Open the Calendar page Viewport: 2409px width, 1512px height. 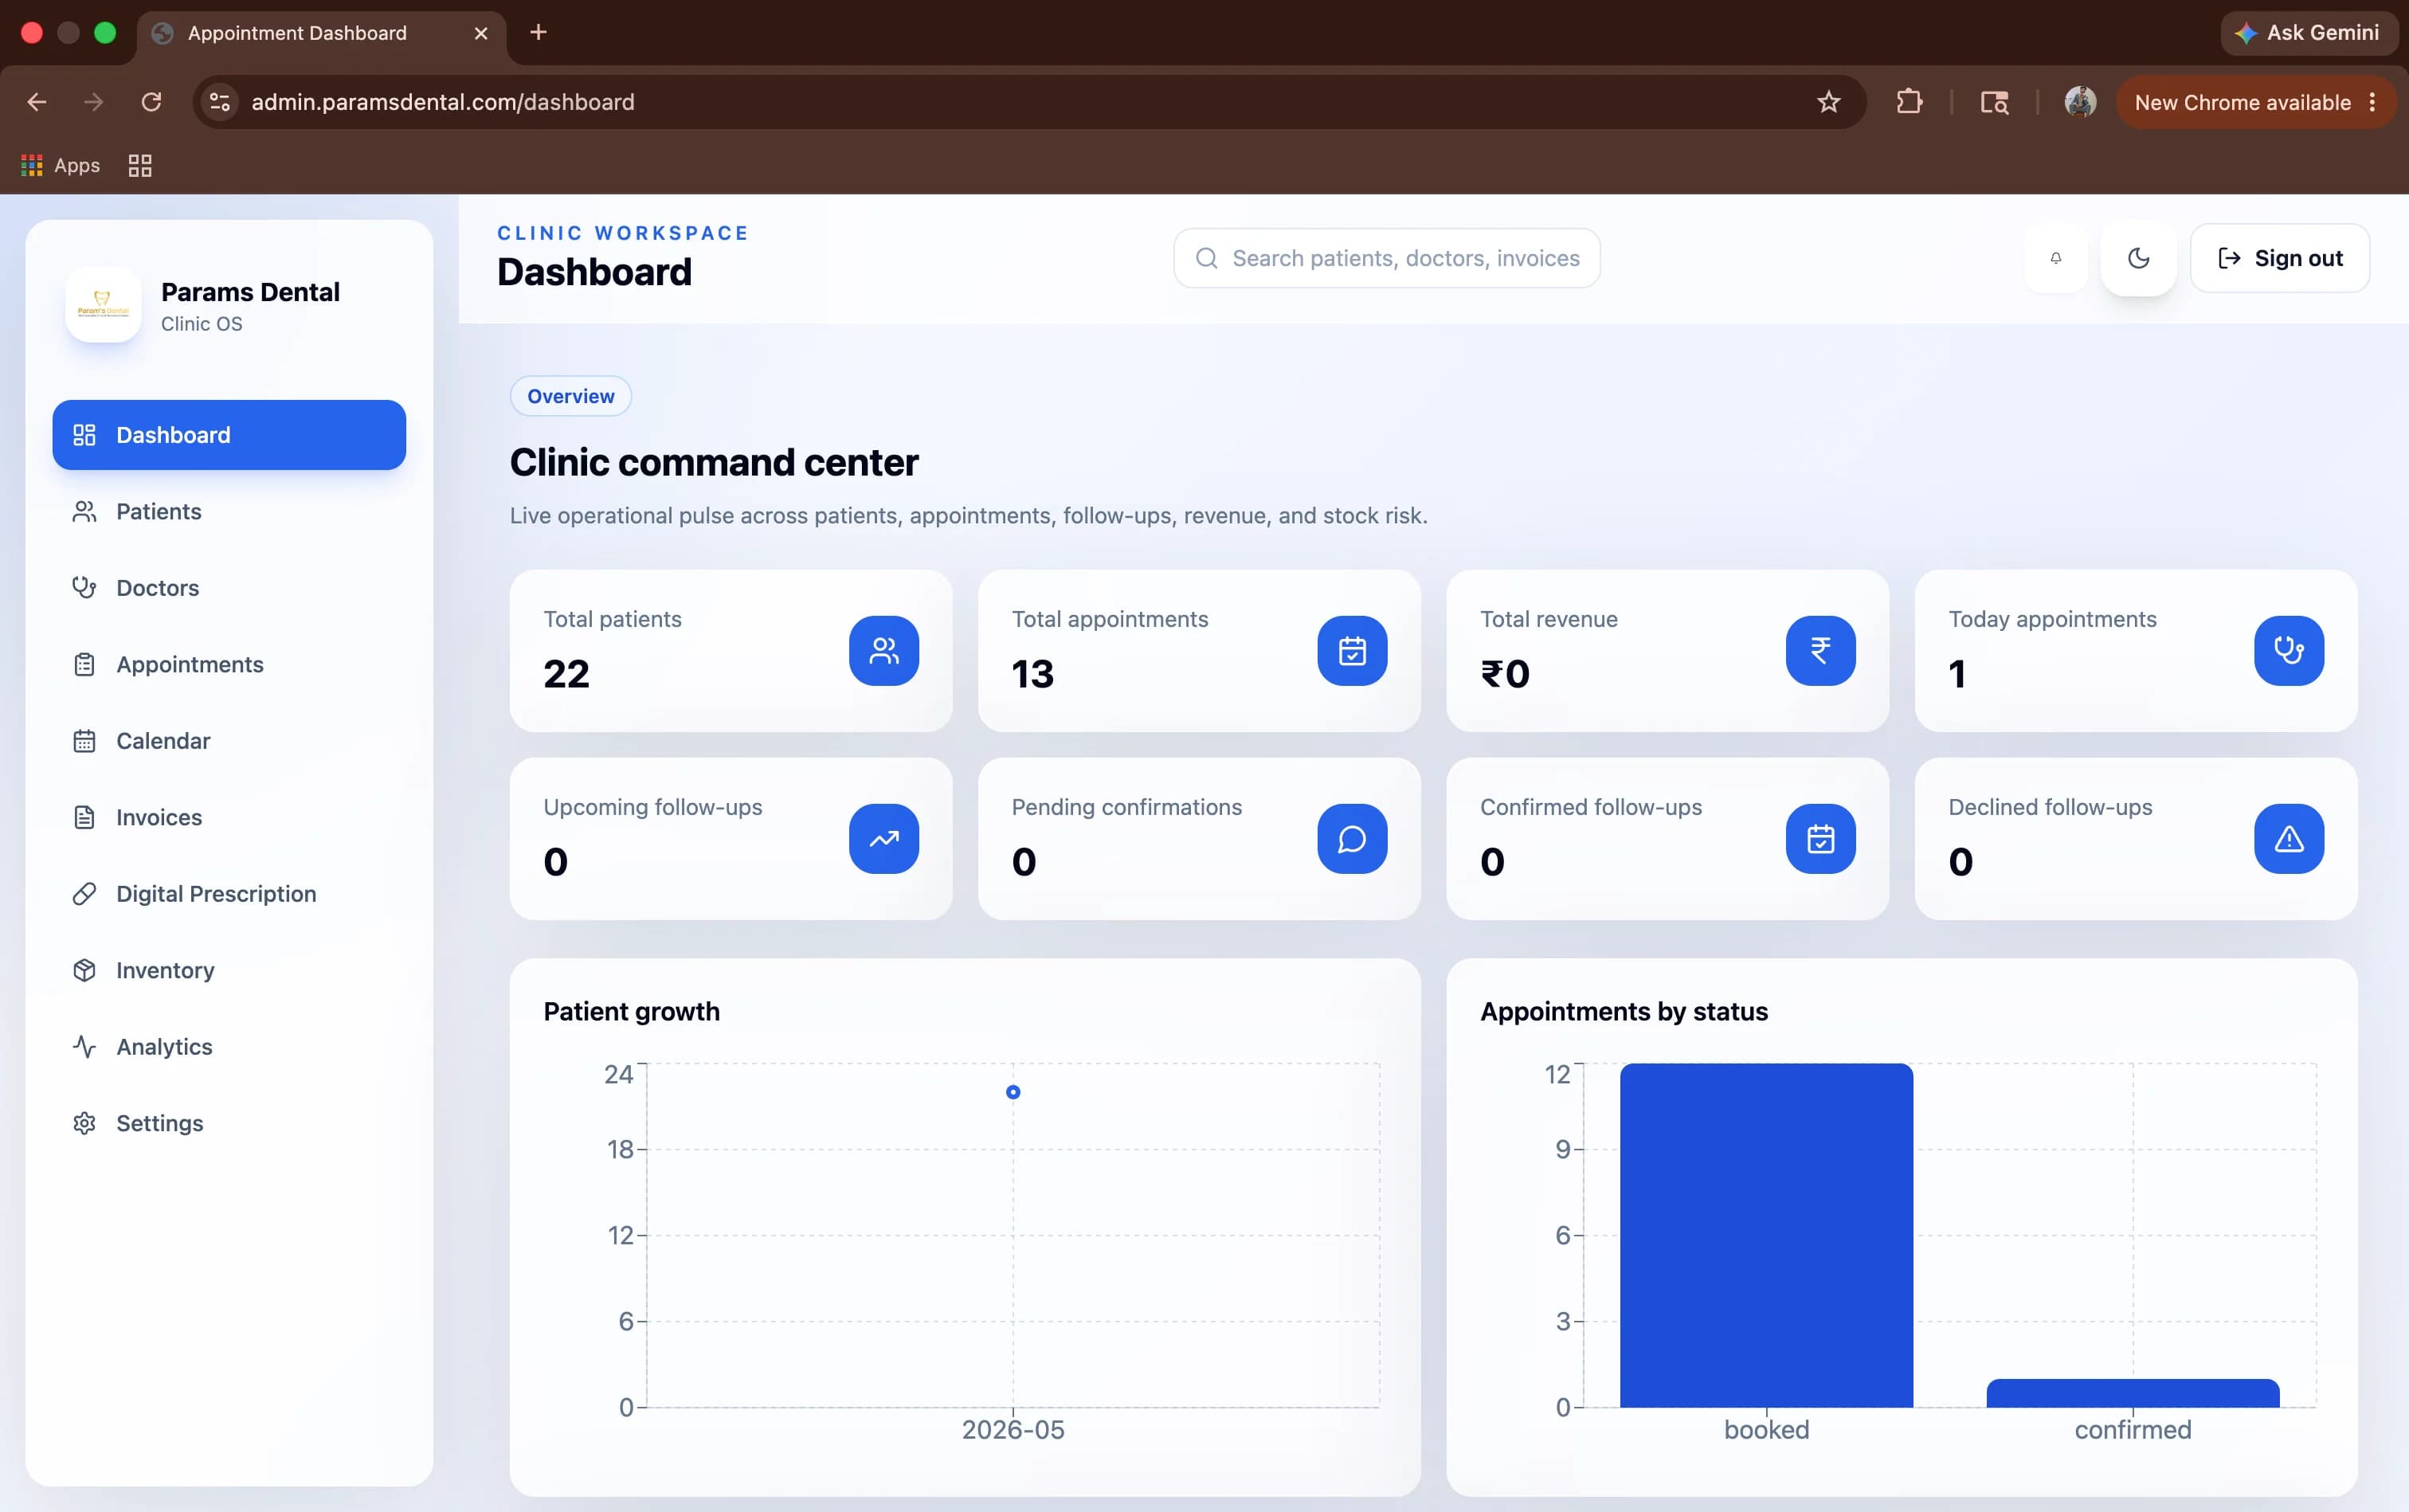[229, 741]
